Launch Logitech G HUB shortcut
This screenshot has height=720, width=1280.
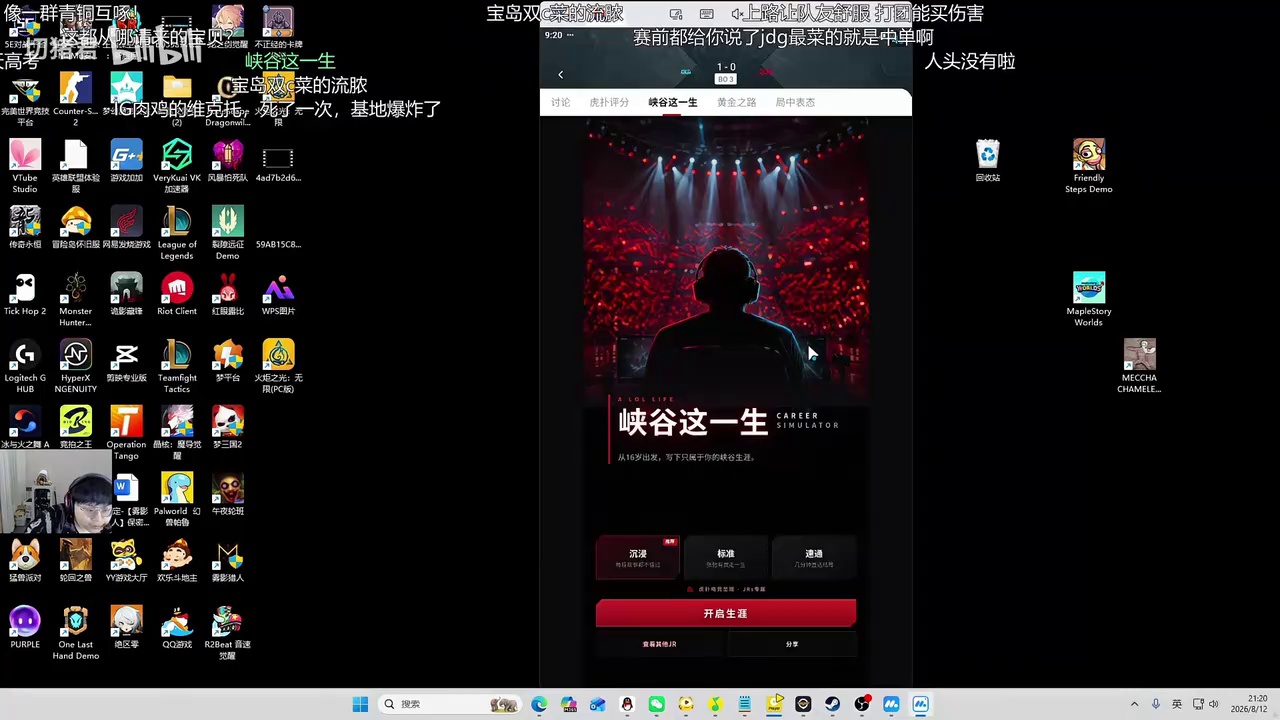pyautogui.click(x=25, y=366)
